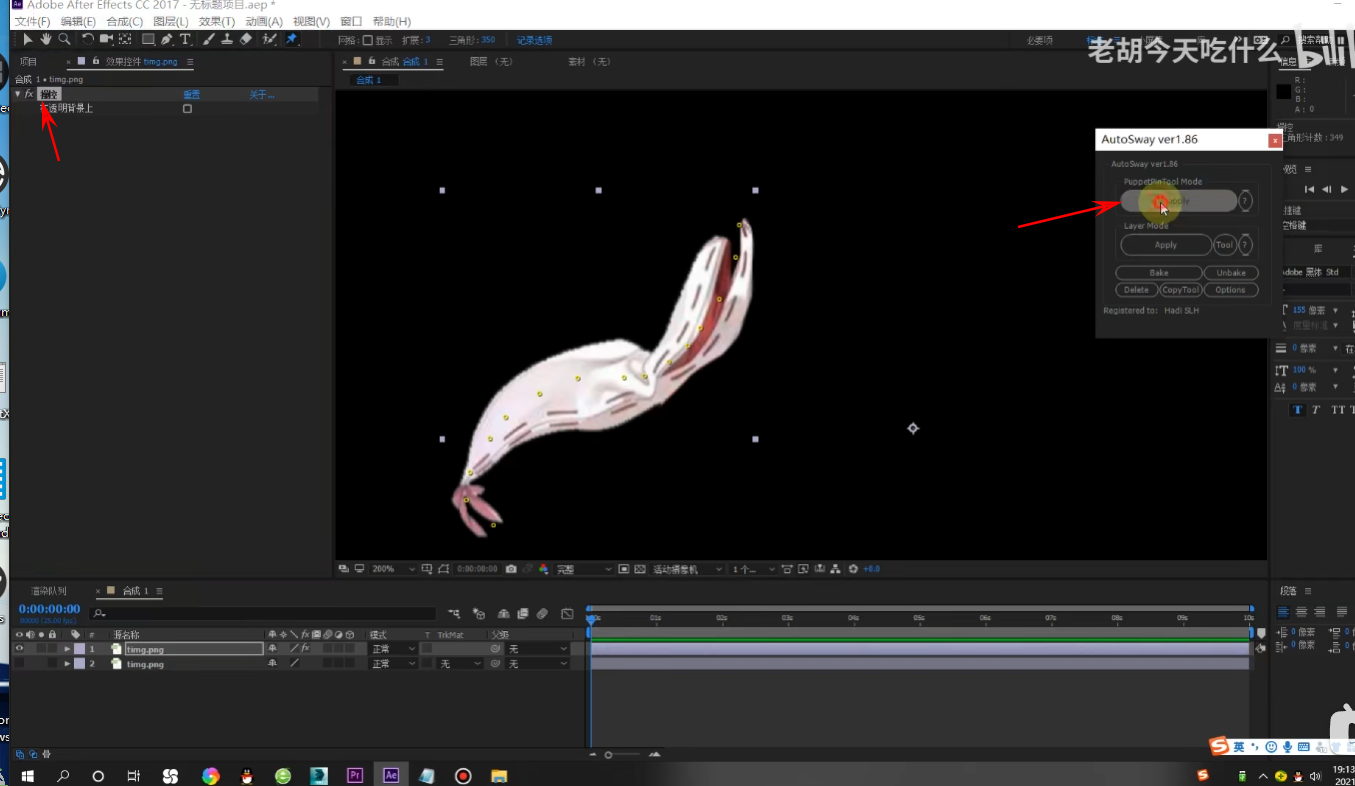This screenshot has width=1355, height=786.
Task: Click the timeline zoom slider handle
Action: point(608,755)
